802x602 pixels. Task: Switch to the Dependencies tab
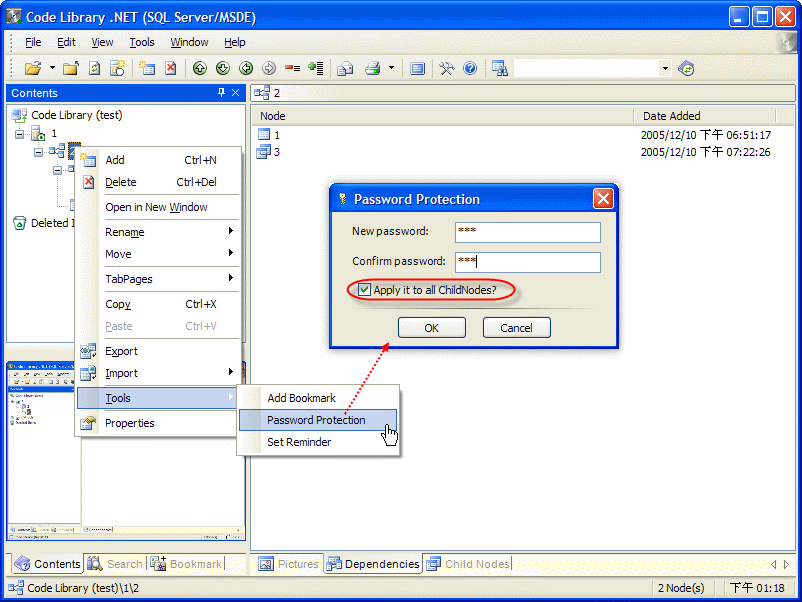point(373,564)
